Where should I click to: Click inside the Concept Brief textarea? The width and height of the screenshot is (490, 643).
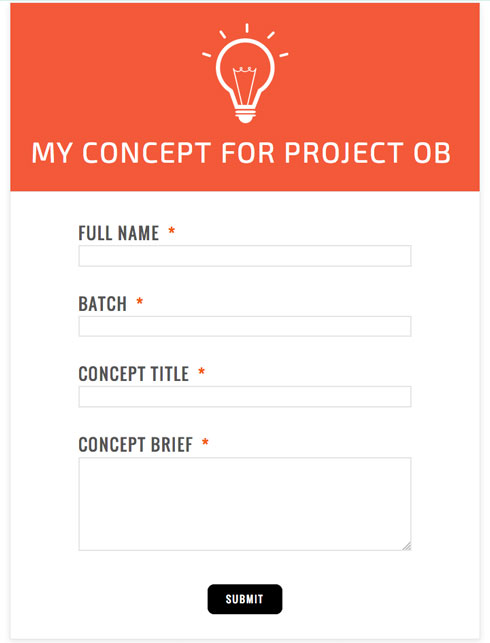[245, 504]
